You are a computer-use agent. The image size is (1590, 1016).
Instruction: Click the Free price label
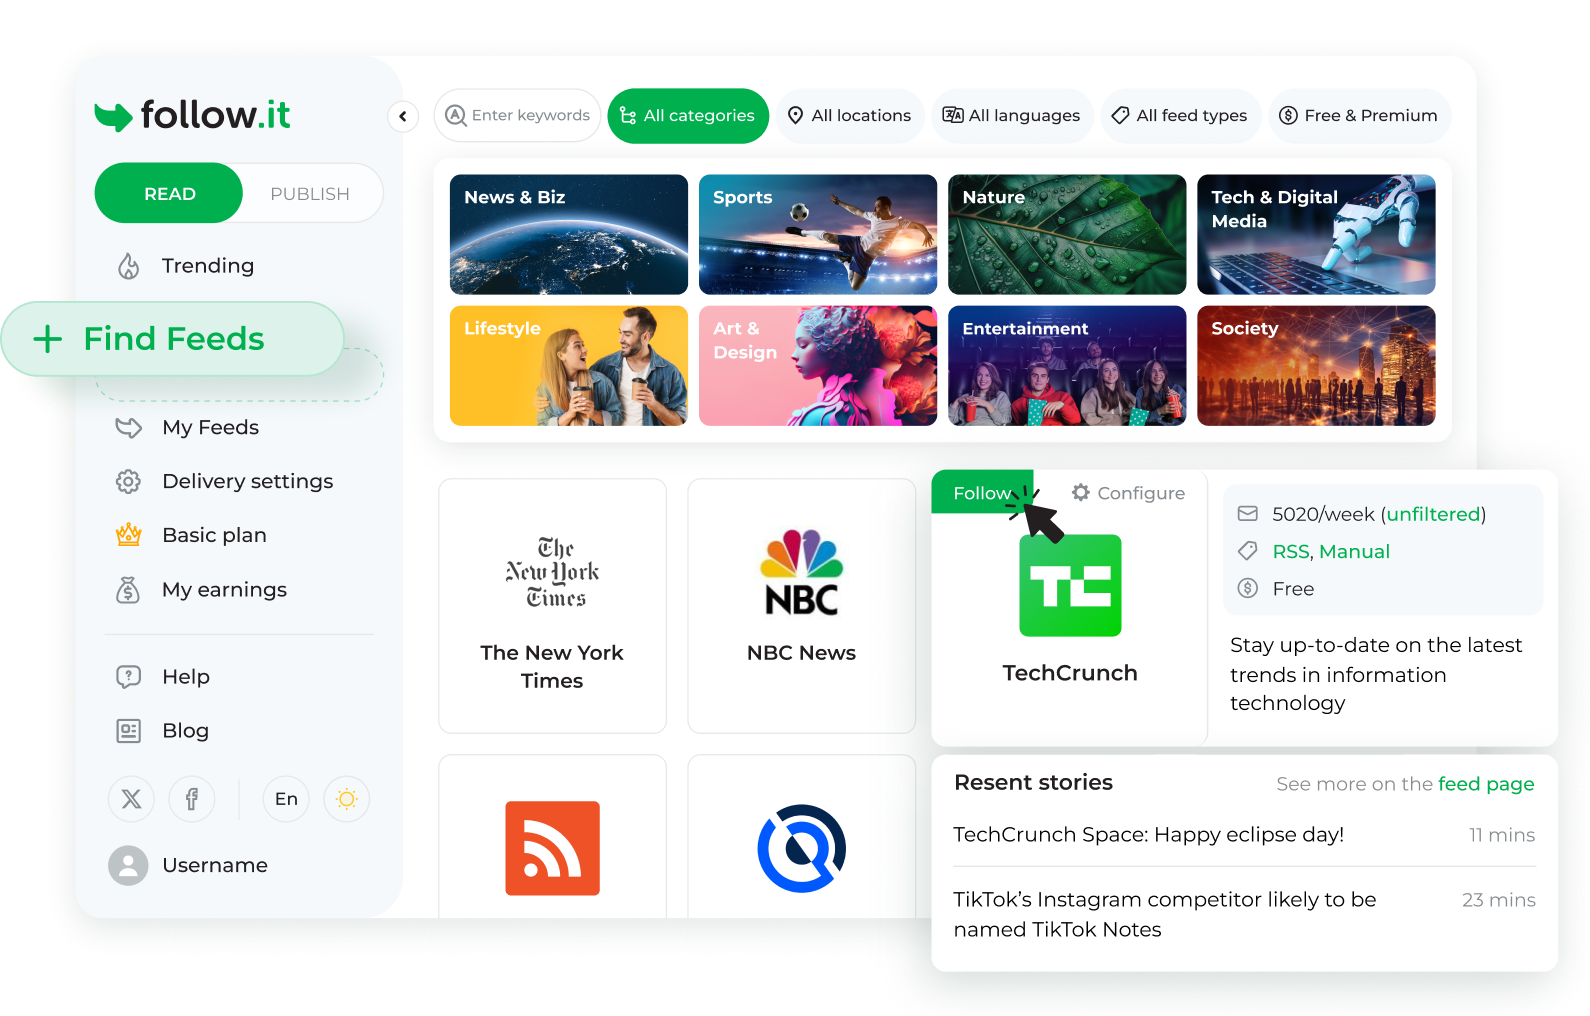tap(1293, 589)
